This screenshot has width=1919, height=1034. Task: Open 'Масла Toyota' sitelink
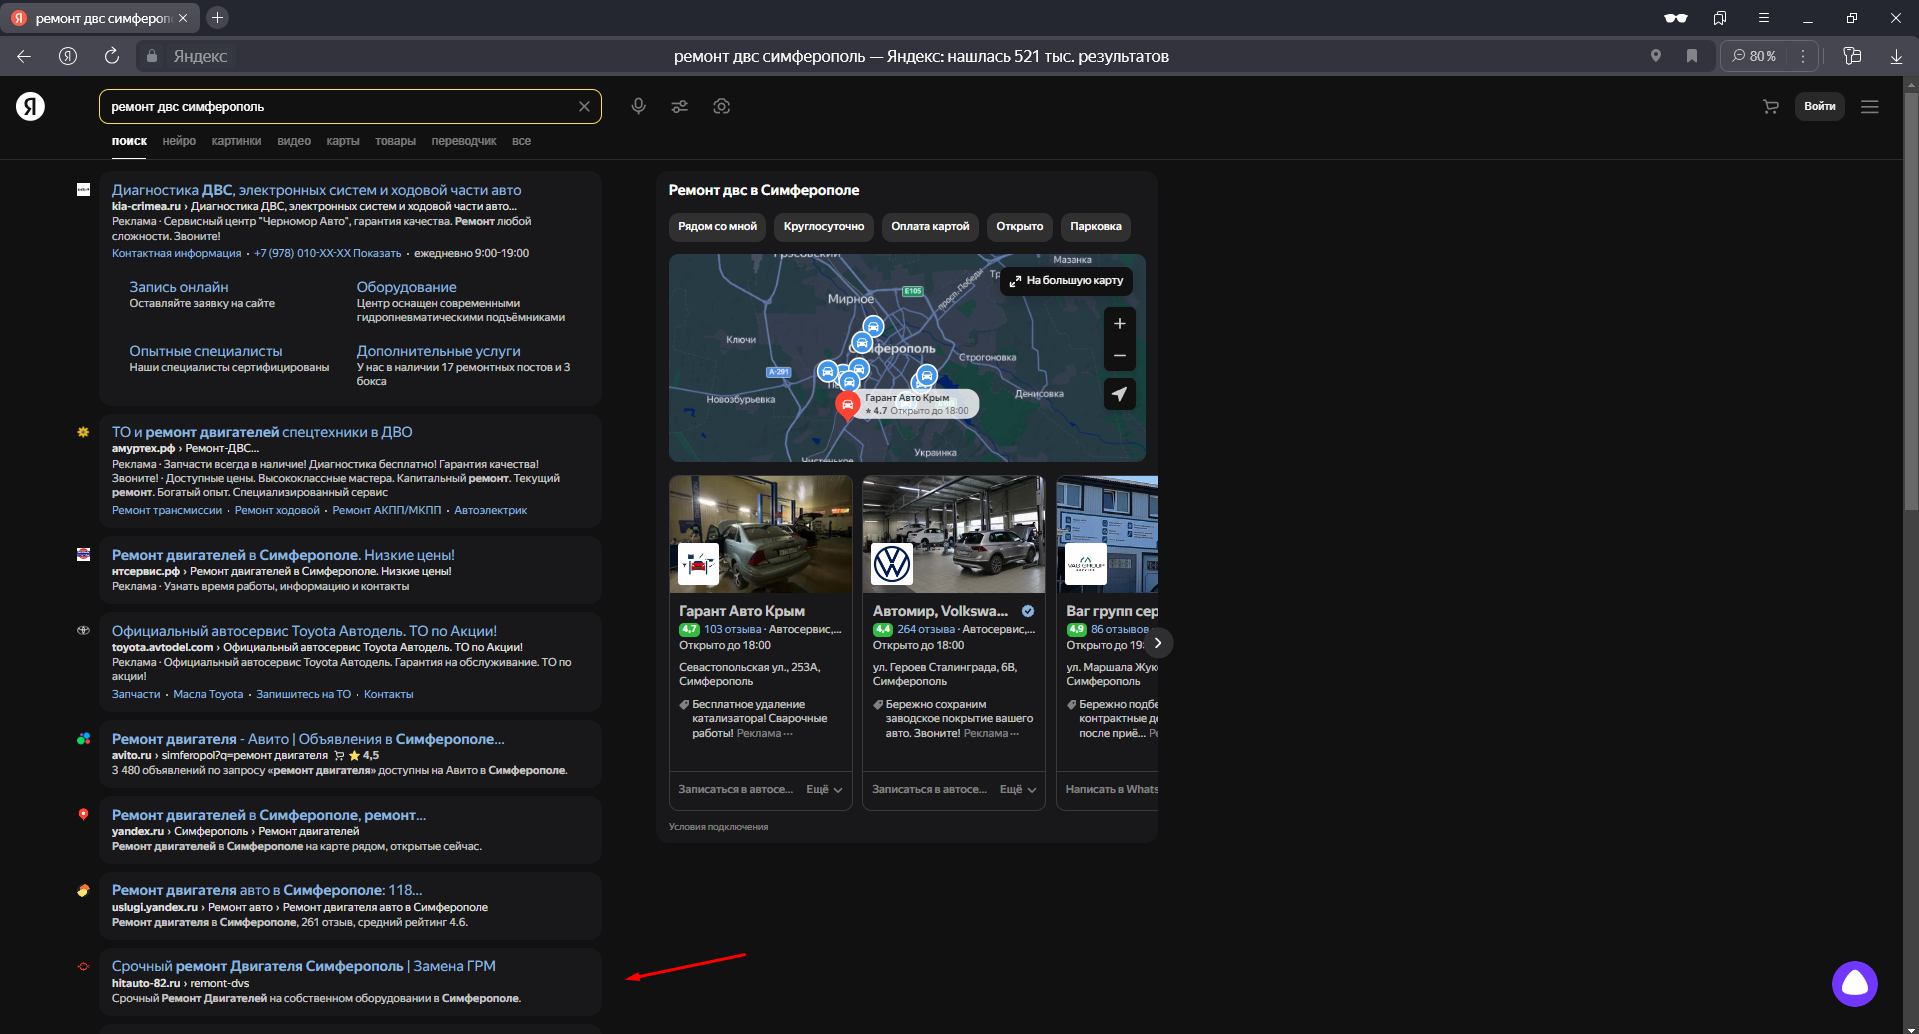[x=208, y=694]
